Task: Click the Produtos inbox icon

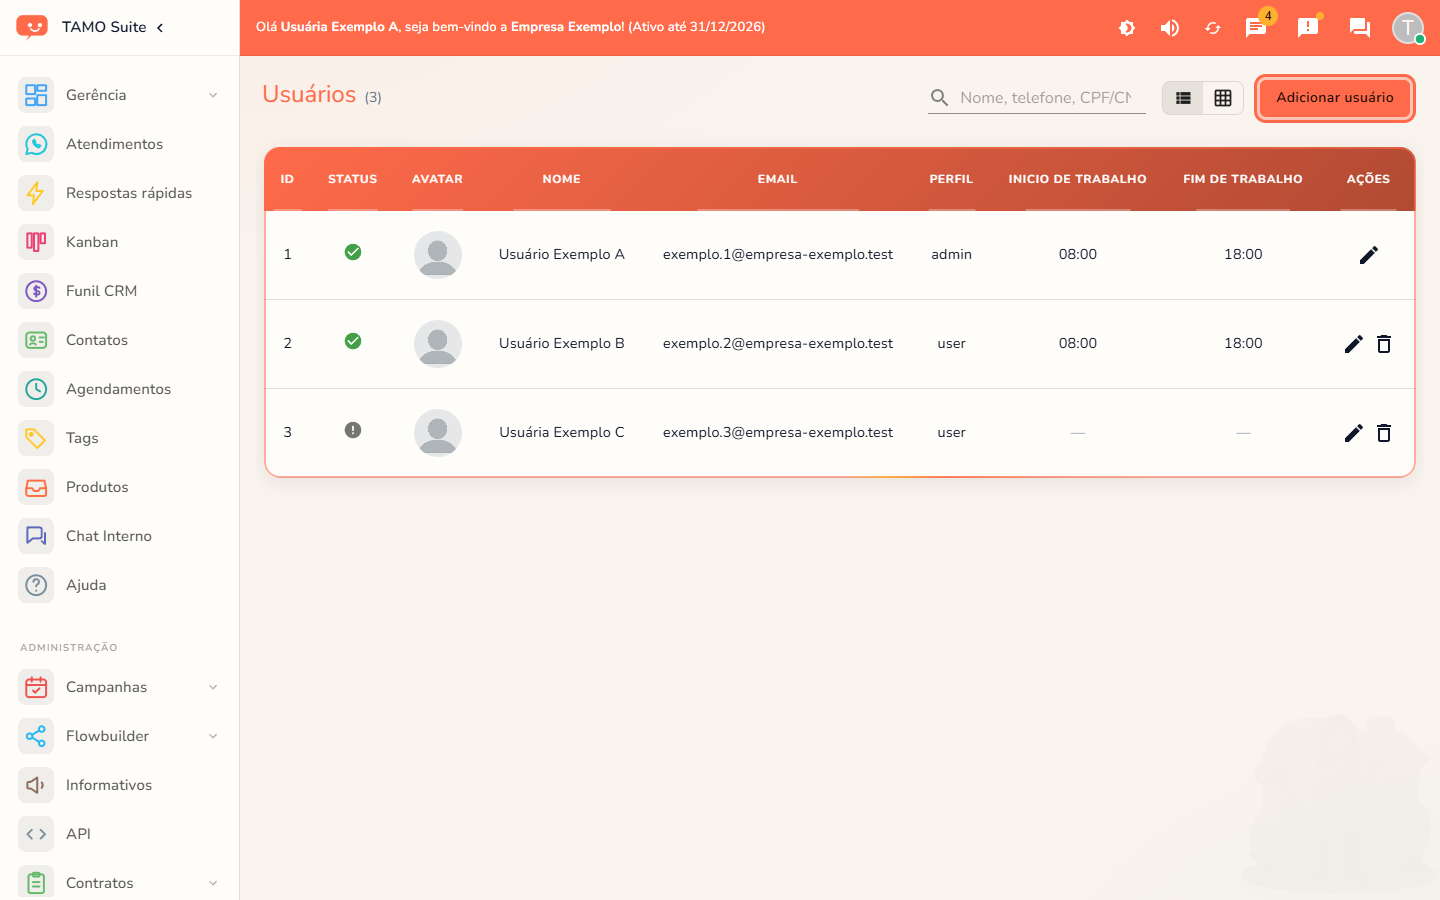Action: click(x=36, y=487)
